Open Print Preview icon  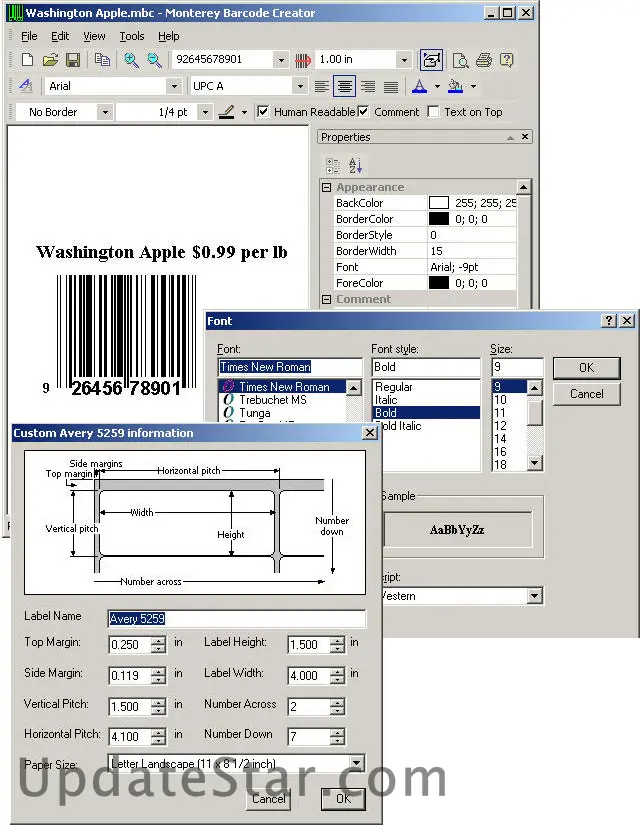tap(461, 61)
